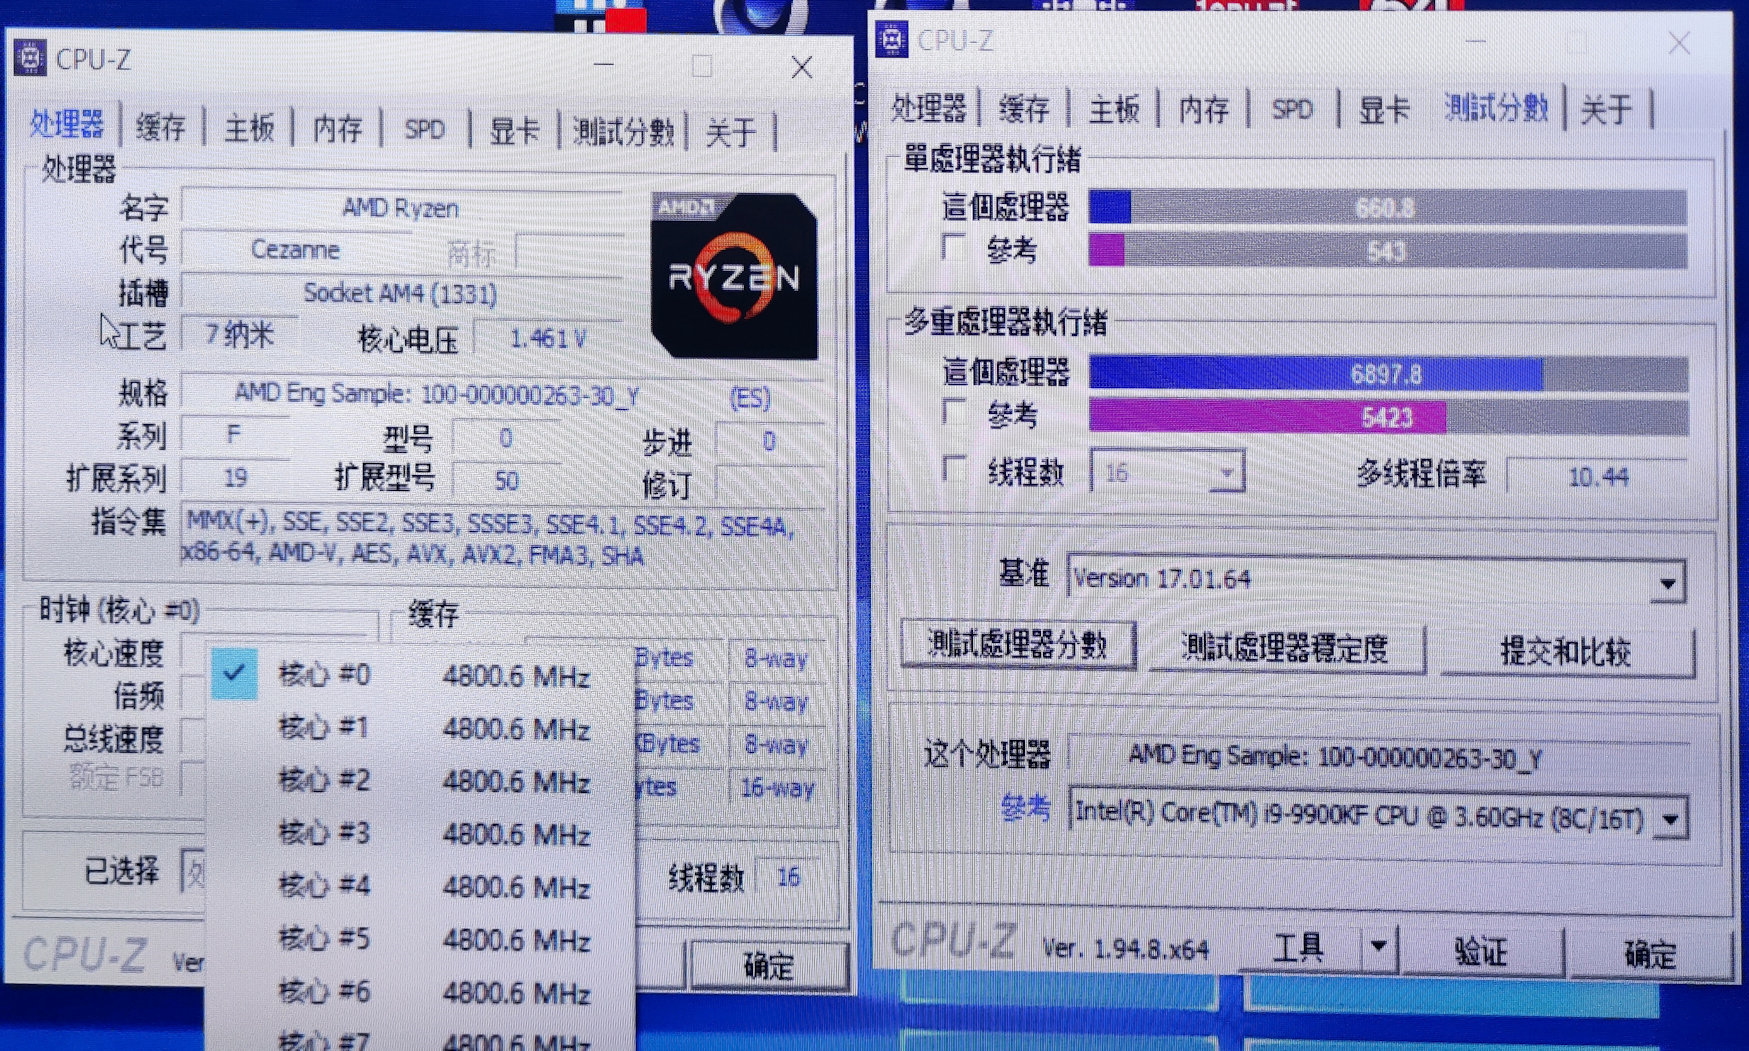Screen dimensions: 1749x1051
Task: Click 确定 button in right CPU-Z window
Action: (x=1650, y=954)
